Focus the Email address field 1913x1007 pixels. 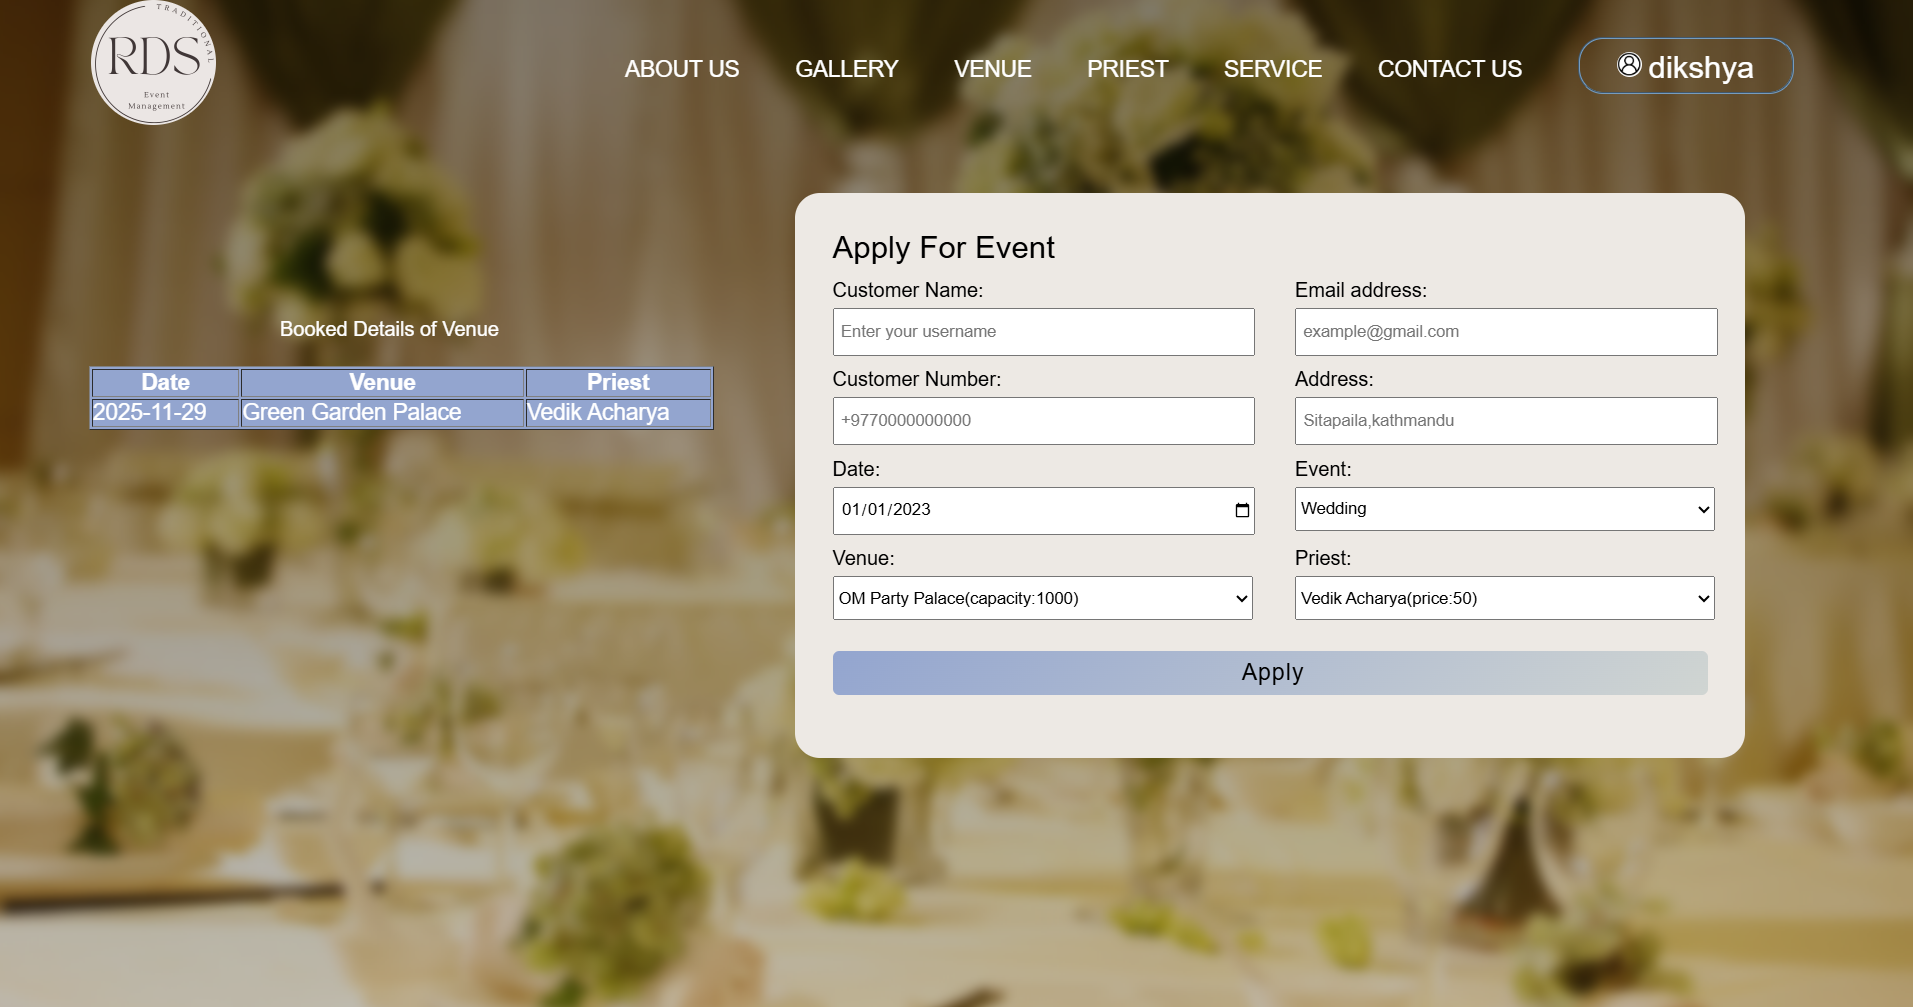(x=1505, y=331)
